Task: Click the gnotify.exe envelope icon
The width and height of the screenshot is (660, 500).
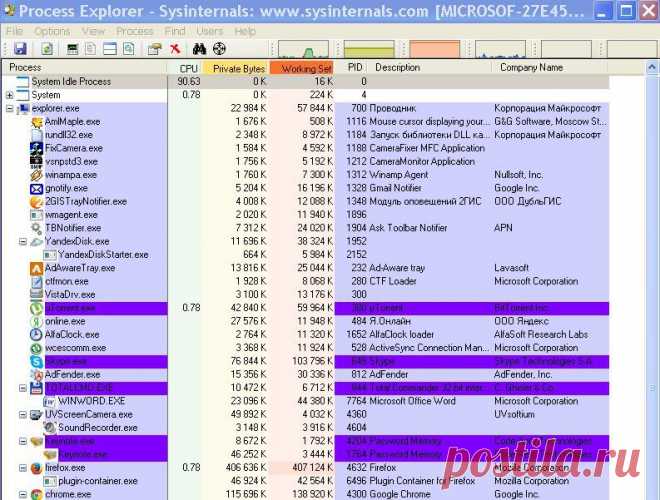Action: 36,189
